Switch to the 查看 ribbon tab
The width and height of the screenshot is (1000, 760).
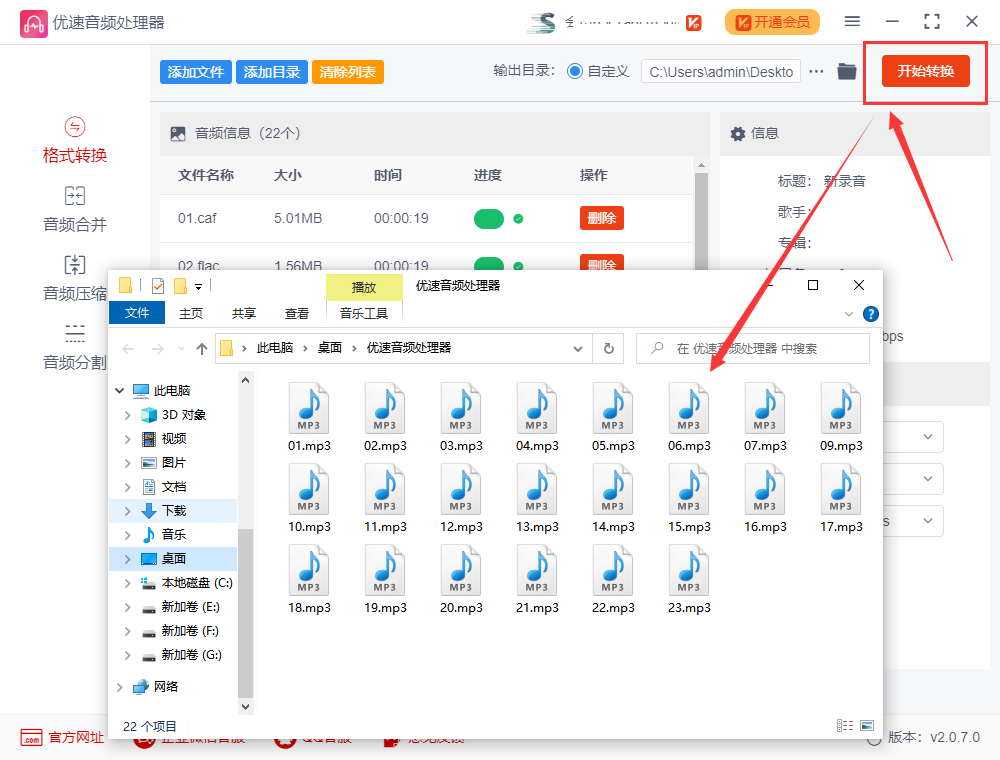click(297, 313)
